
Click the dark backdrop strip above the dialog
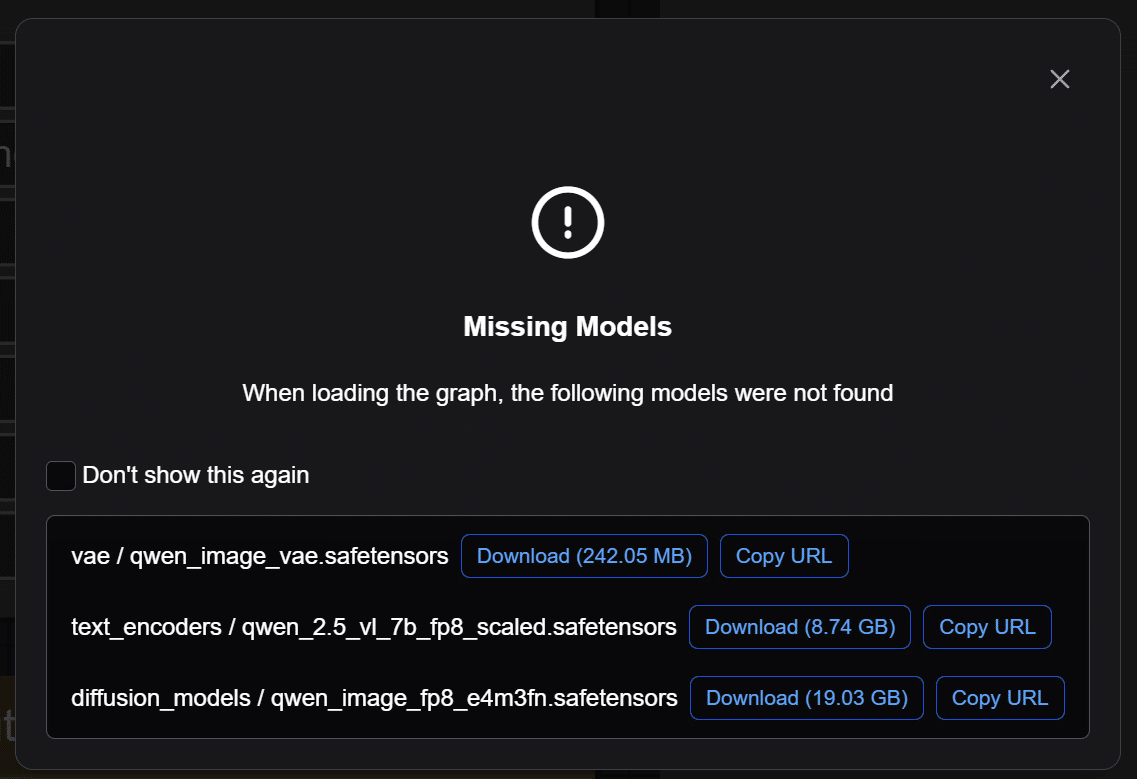(x=300, y=8)
